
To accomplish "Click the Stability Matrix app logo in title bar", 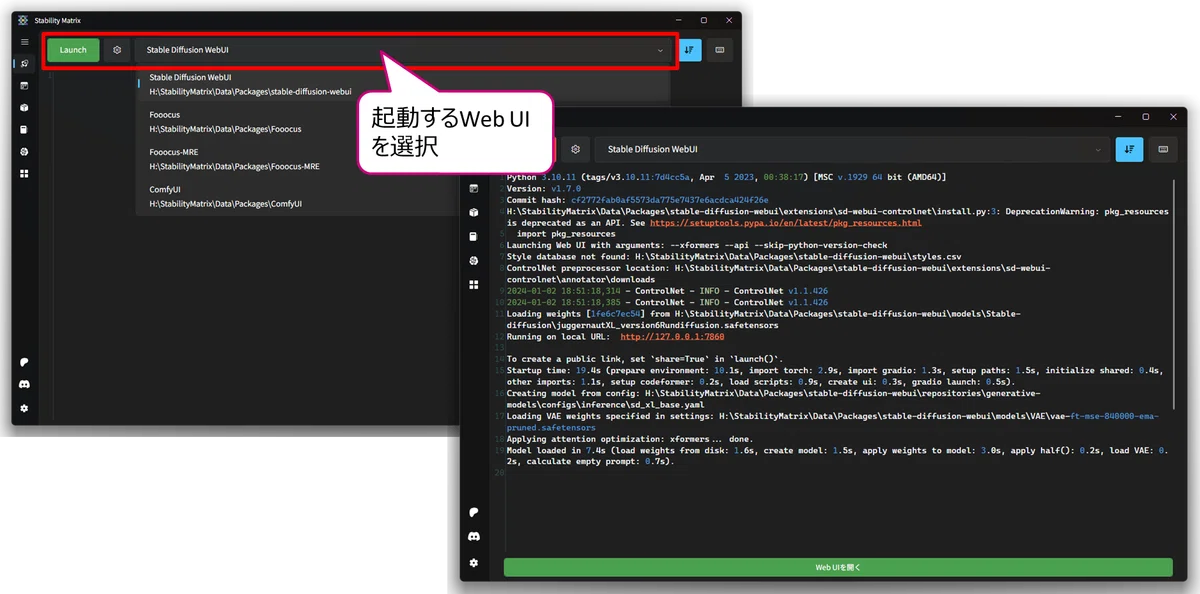I will [x=23, y=20].
